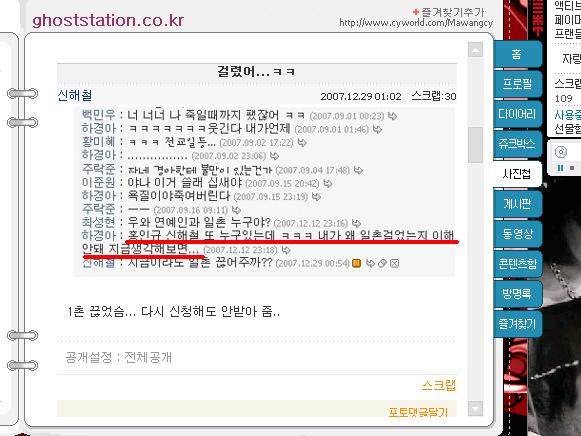Click the orange new-comment badge icon
581x436 pixels.
356,263
